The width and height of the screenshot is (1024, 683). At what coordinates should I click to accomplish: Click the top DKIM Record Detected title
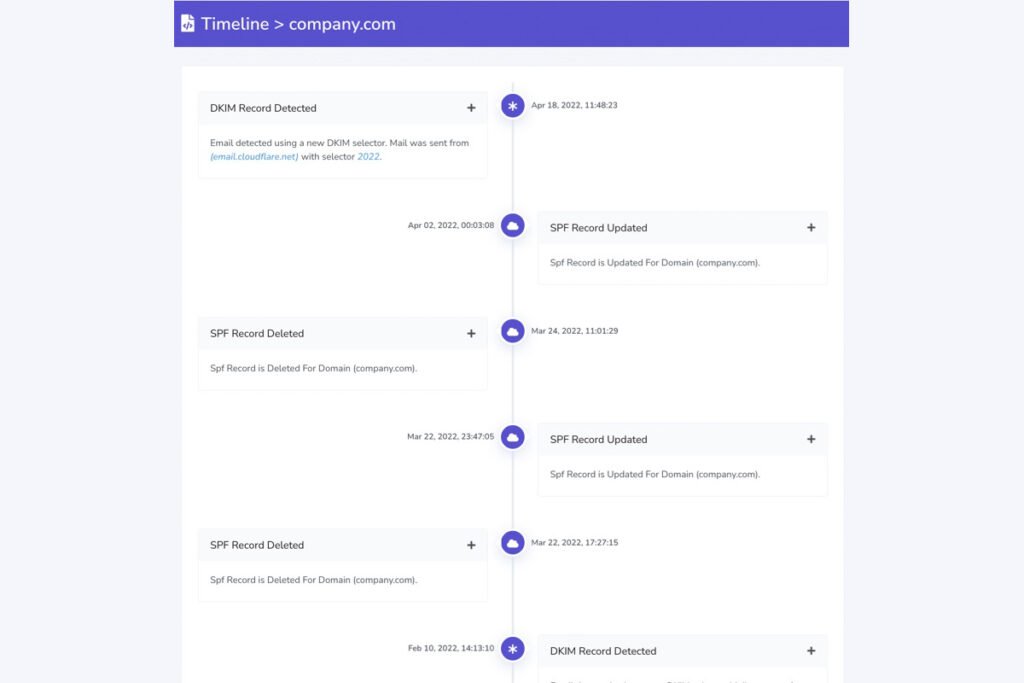point(263,108)
